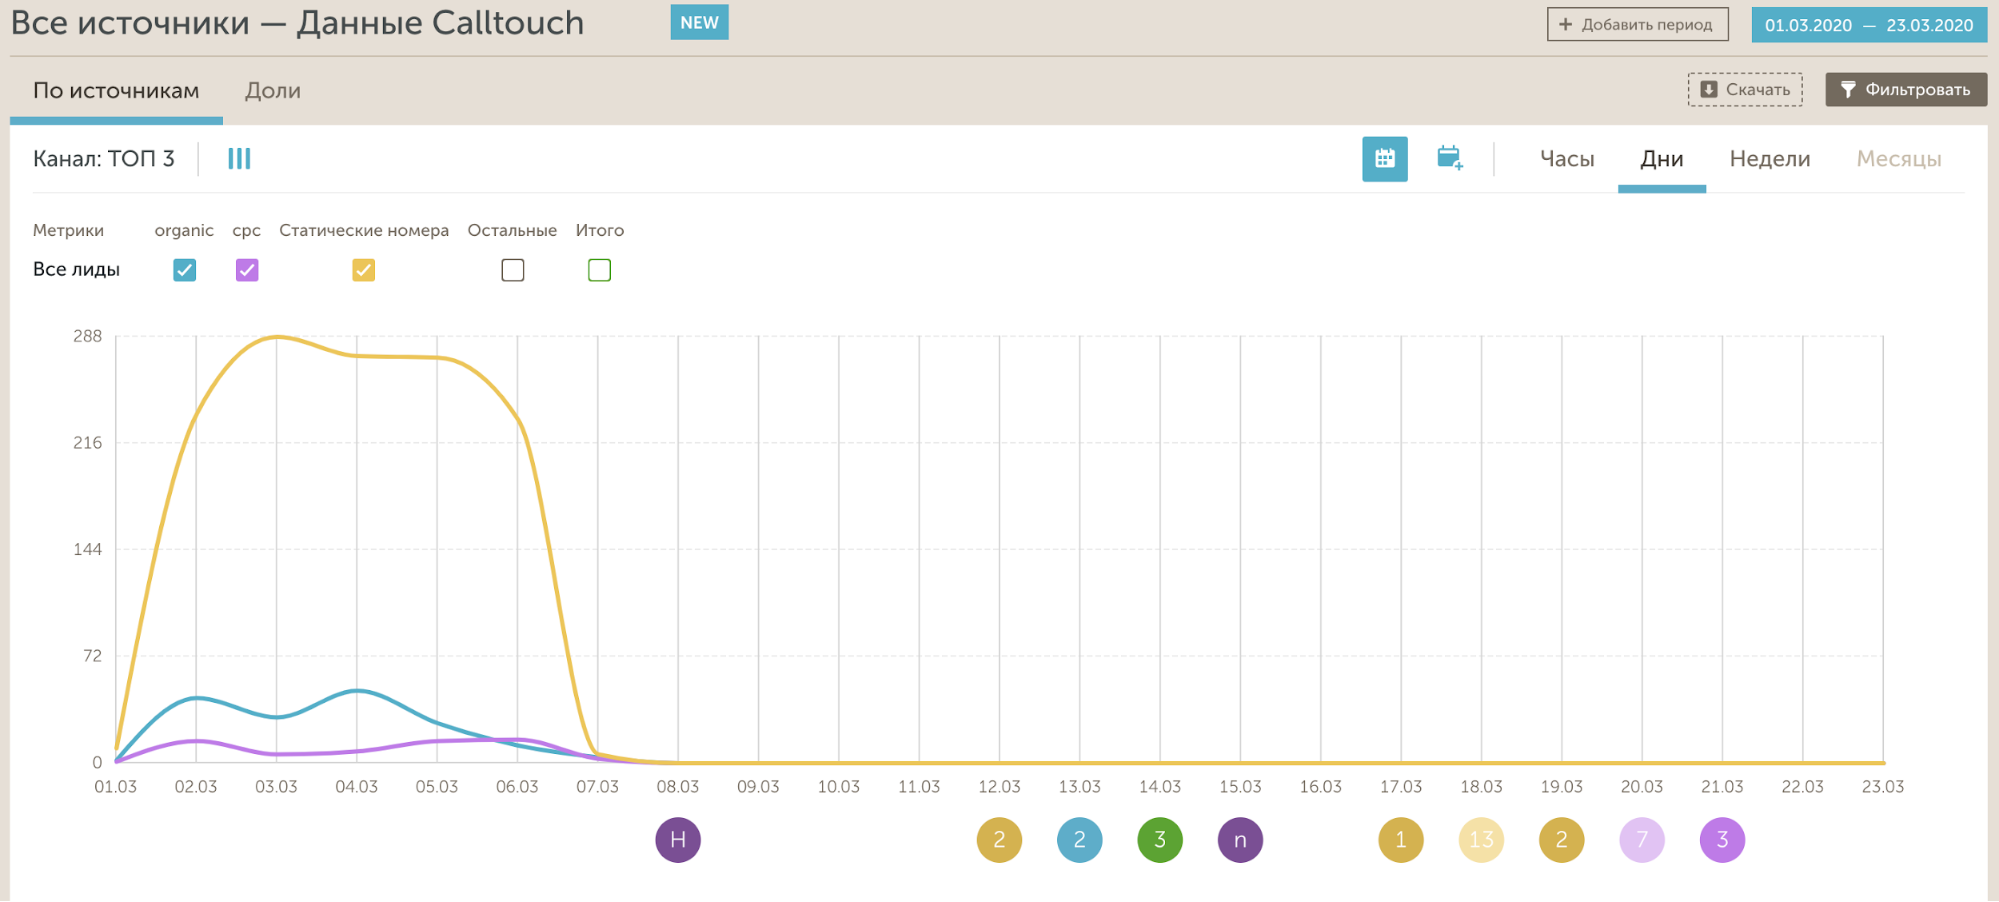Open the purple H event marker
The width and height of the screenshot is (1999, 902).
678,840
